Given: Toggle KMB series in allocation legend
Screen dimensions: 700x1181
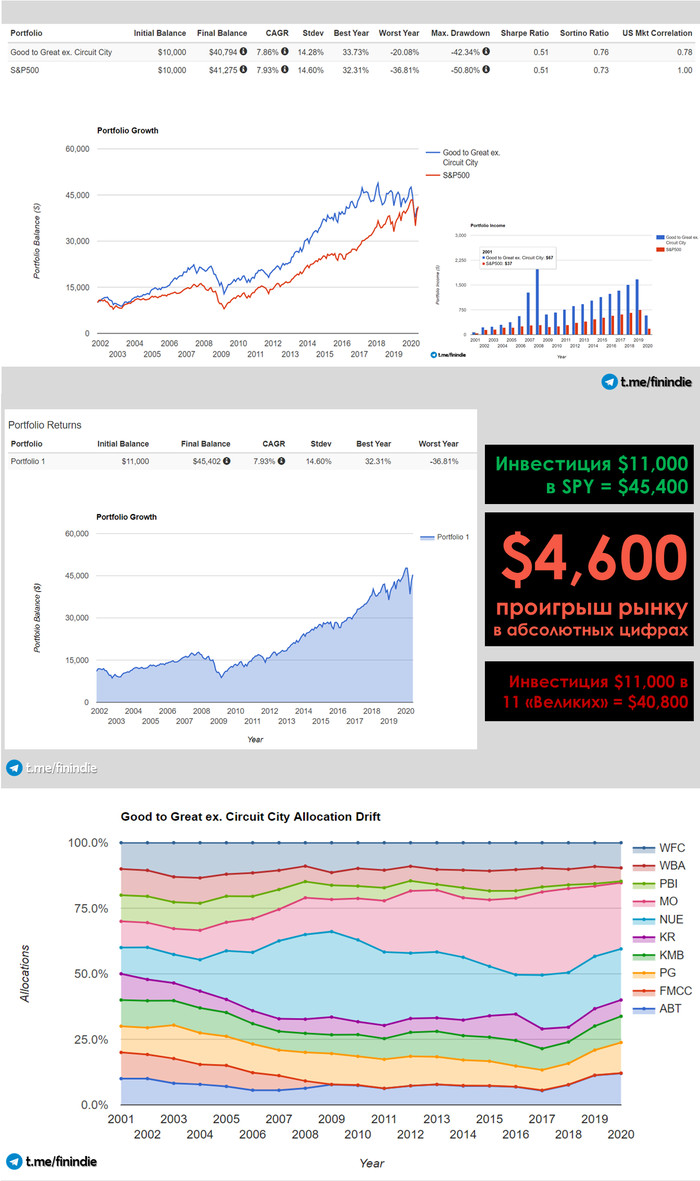Looking at the screenshot, I should (659, 955).
